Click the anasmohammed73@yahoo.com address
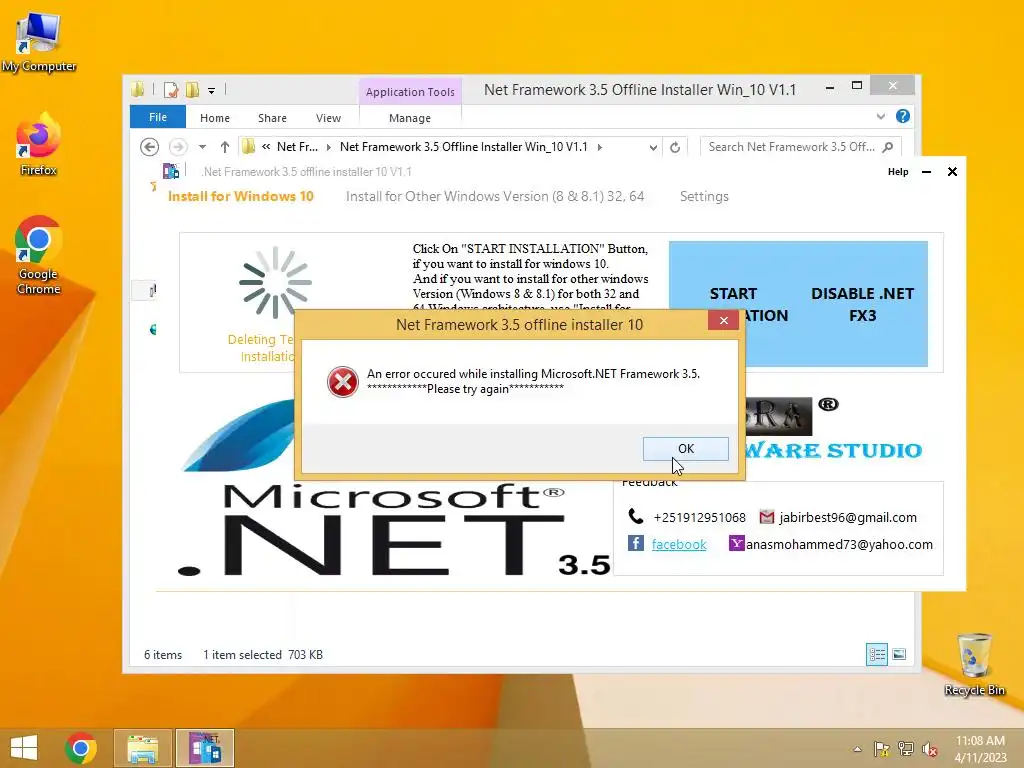Image resolution: width=1024 pixels, height=768 pixels. coord(839,545)
